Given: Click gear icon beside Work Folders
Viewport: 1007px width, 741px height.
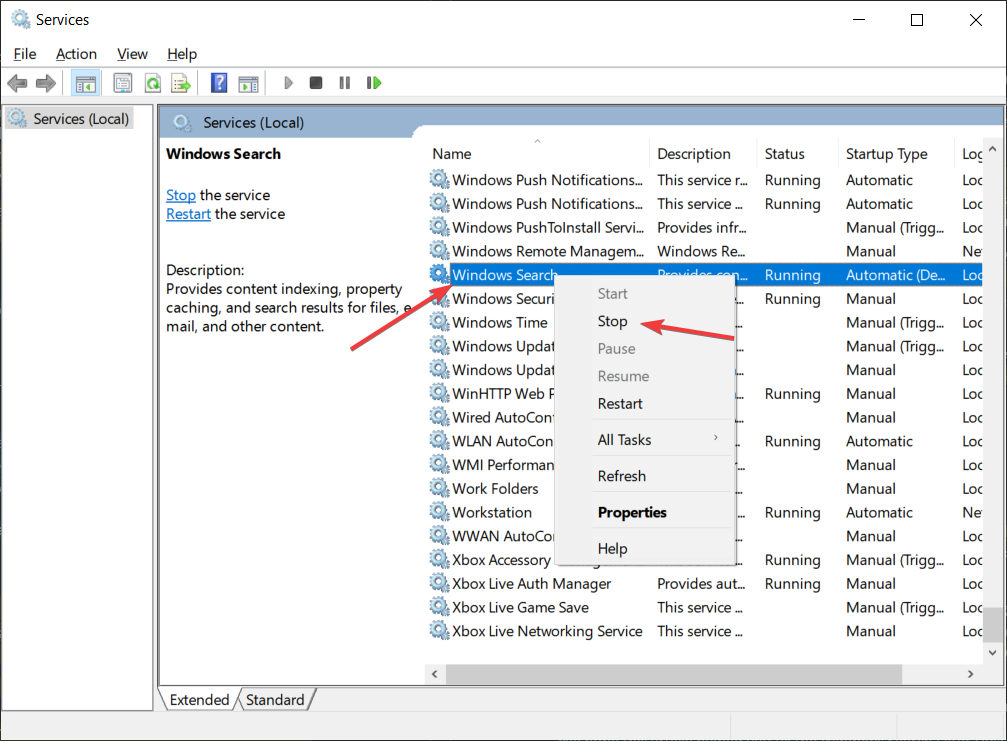Looking at the screenshot, I should [439, 488].
